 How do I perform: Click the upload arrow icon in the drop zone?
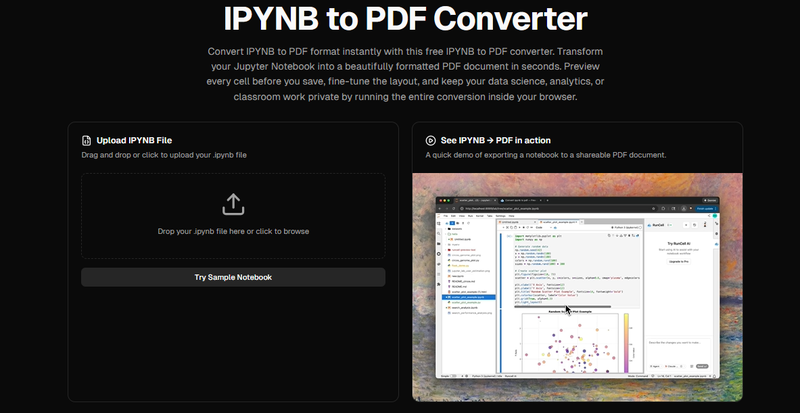(x=233, y=204)
